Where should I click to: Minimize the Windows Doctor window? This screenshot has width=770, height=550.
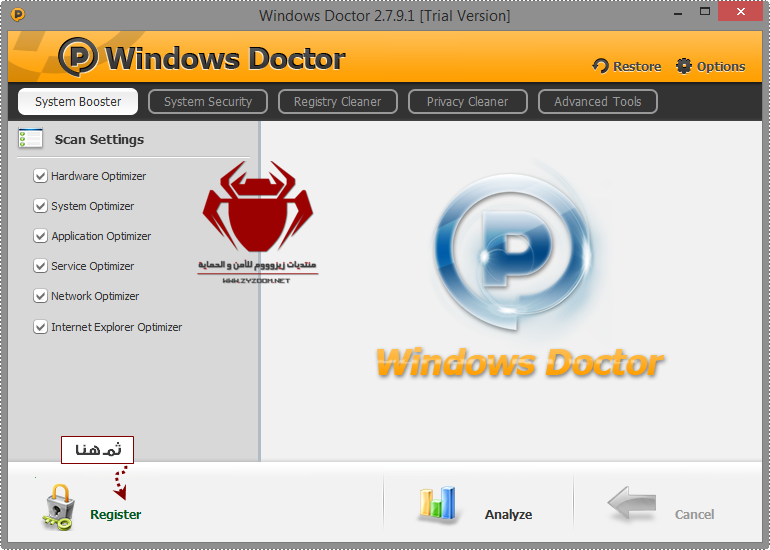pyautogui.click(x=678, y=13)
